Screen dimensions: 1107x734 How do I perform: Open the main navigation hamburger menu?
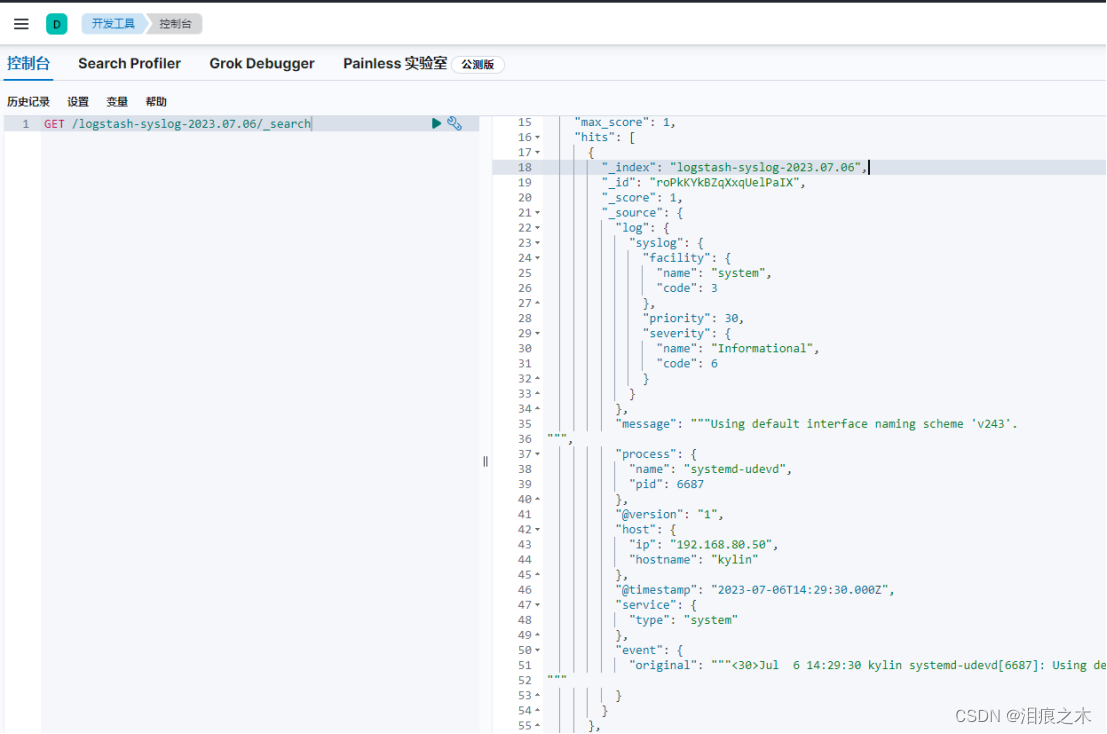point(21,23)
